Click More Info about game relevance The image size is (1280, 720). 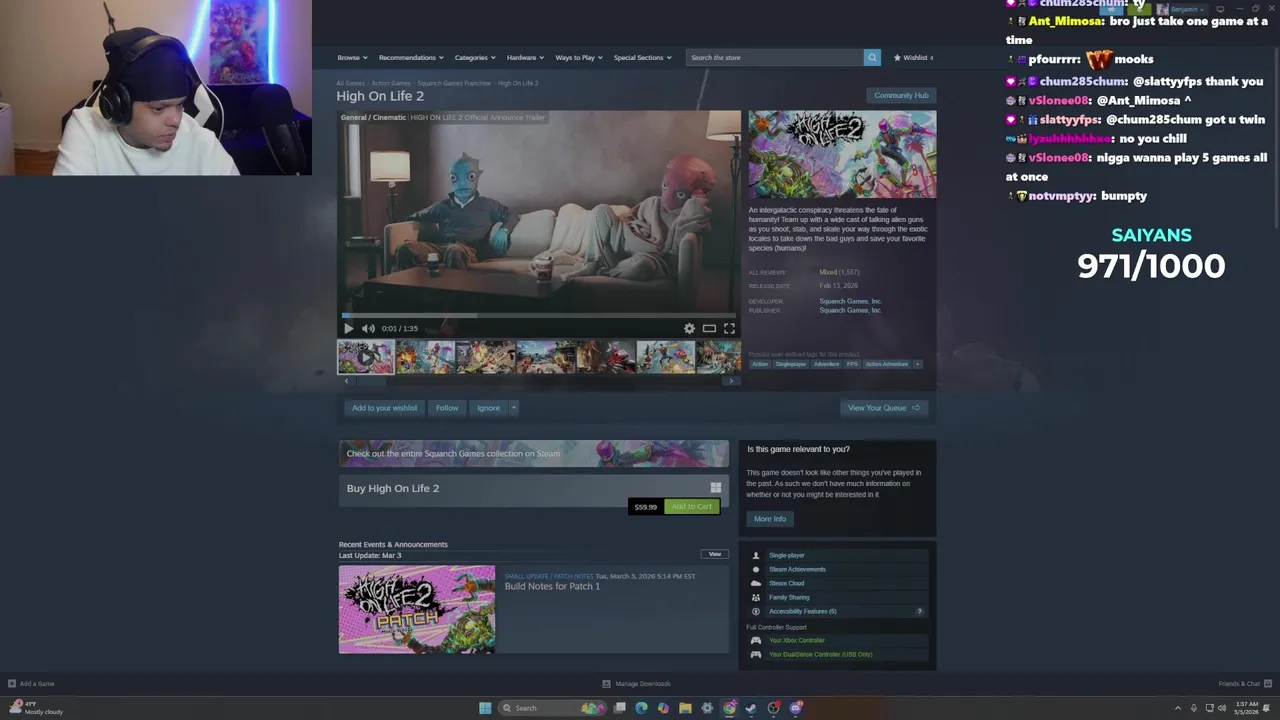tap(770, 519)
